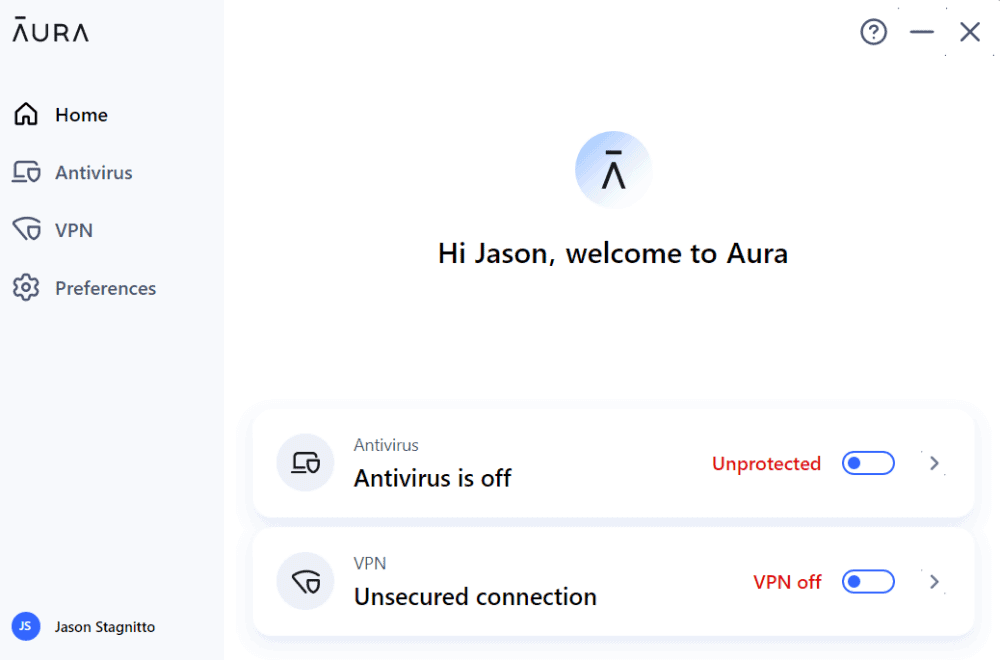
Task: Enable the Antivirus protection toggle
Action: pos(867,463)
